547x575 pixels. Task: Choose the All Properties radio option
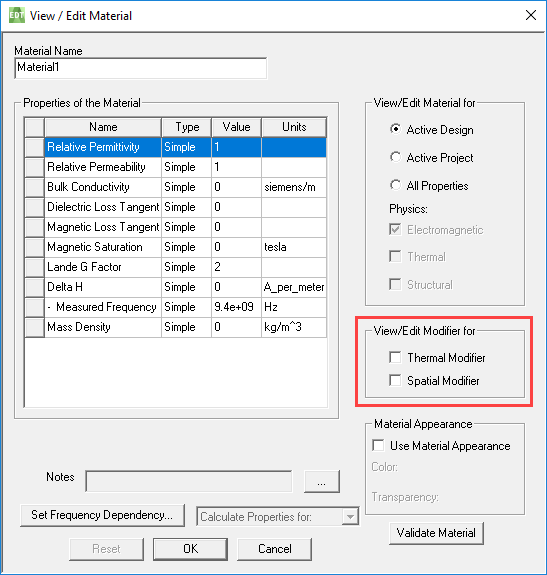(x=395, y=185)
